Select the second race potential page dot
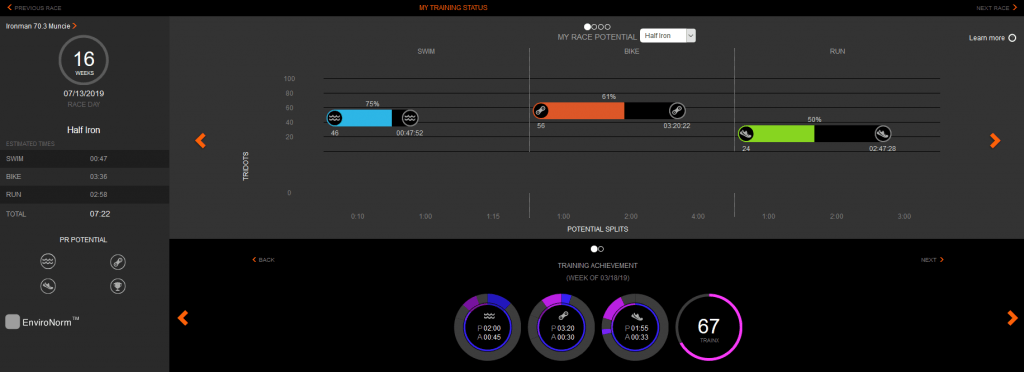Viewport: 1024px width, 372px height. tap(594, 27)
